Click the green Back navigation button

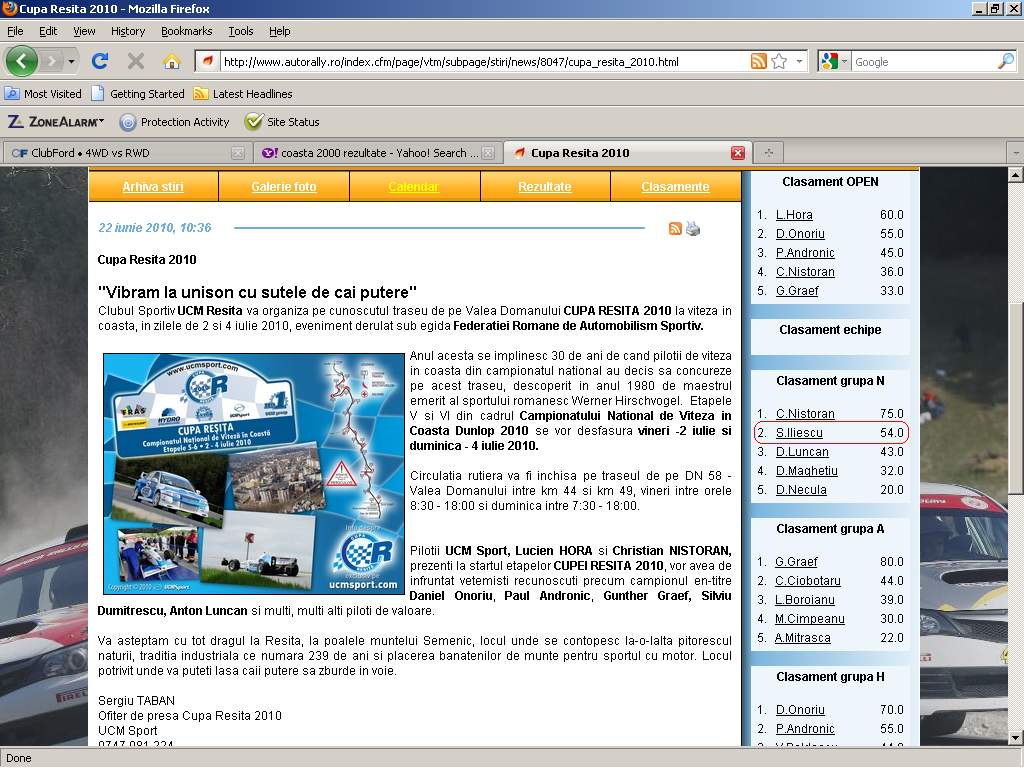(22, 61)
